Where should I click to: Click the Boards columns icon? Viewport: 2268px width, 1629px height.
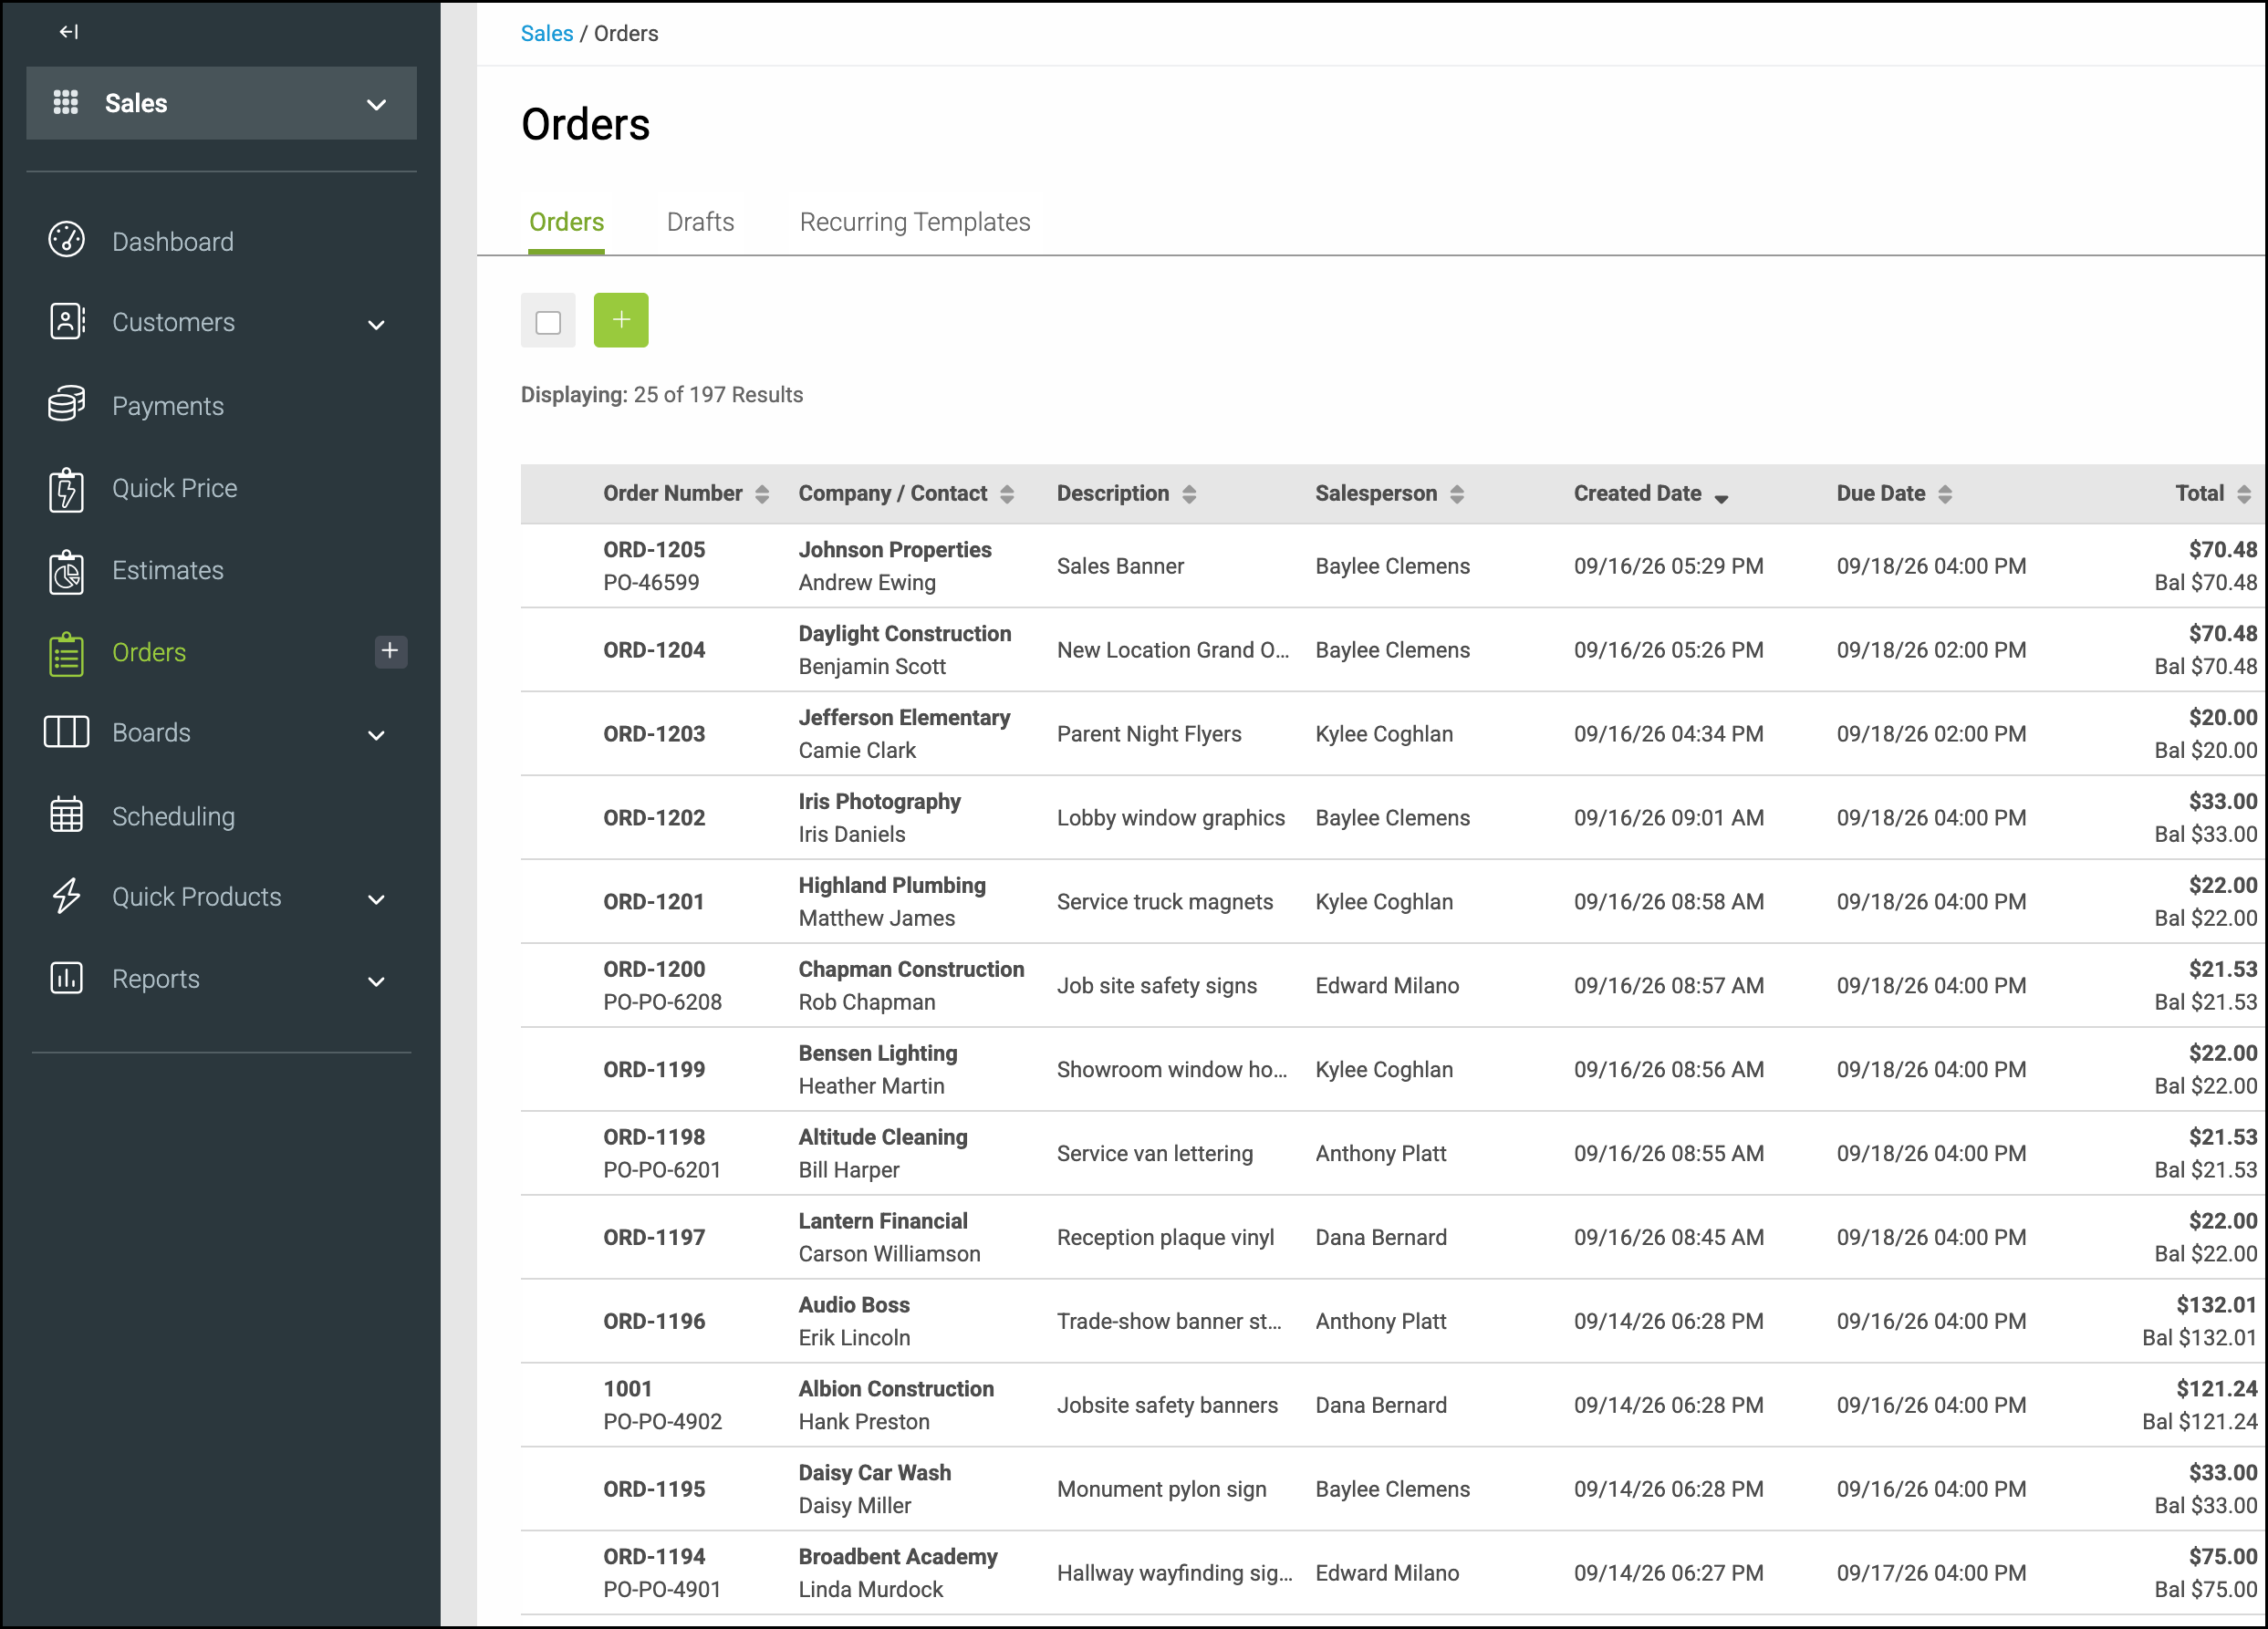67,732
